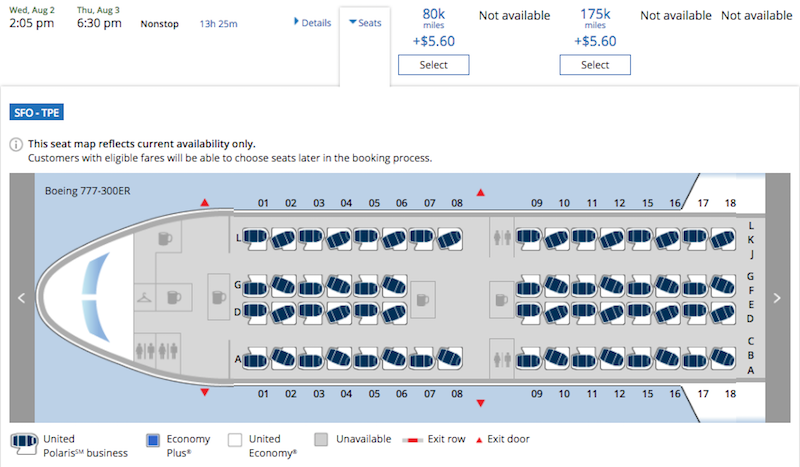This screenshot has height=467, width=800.
Task: Select Polaris seat 01L
Action: 255,238
